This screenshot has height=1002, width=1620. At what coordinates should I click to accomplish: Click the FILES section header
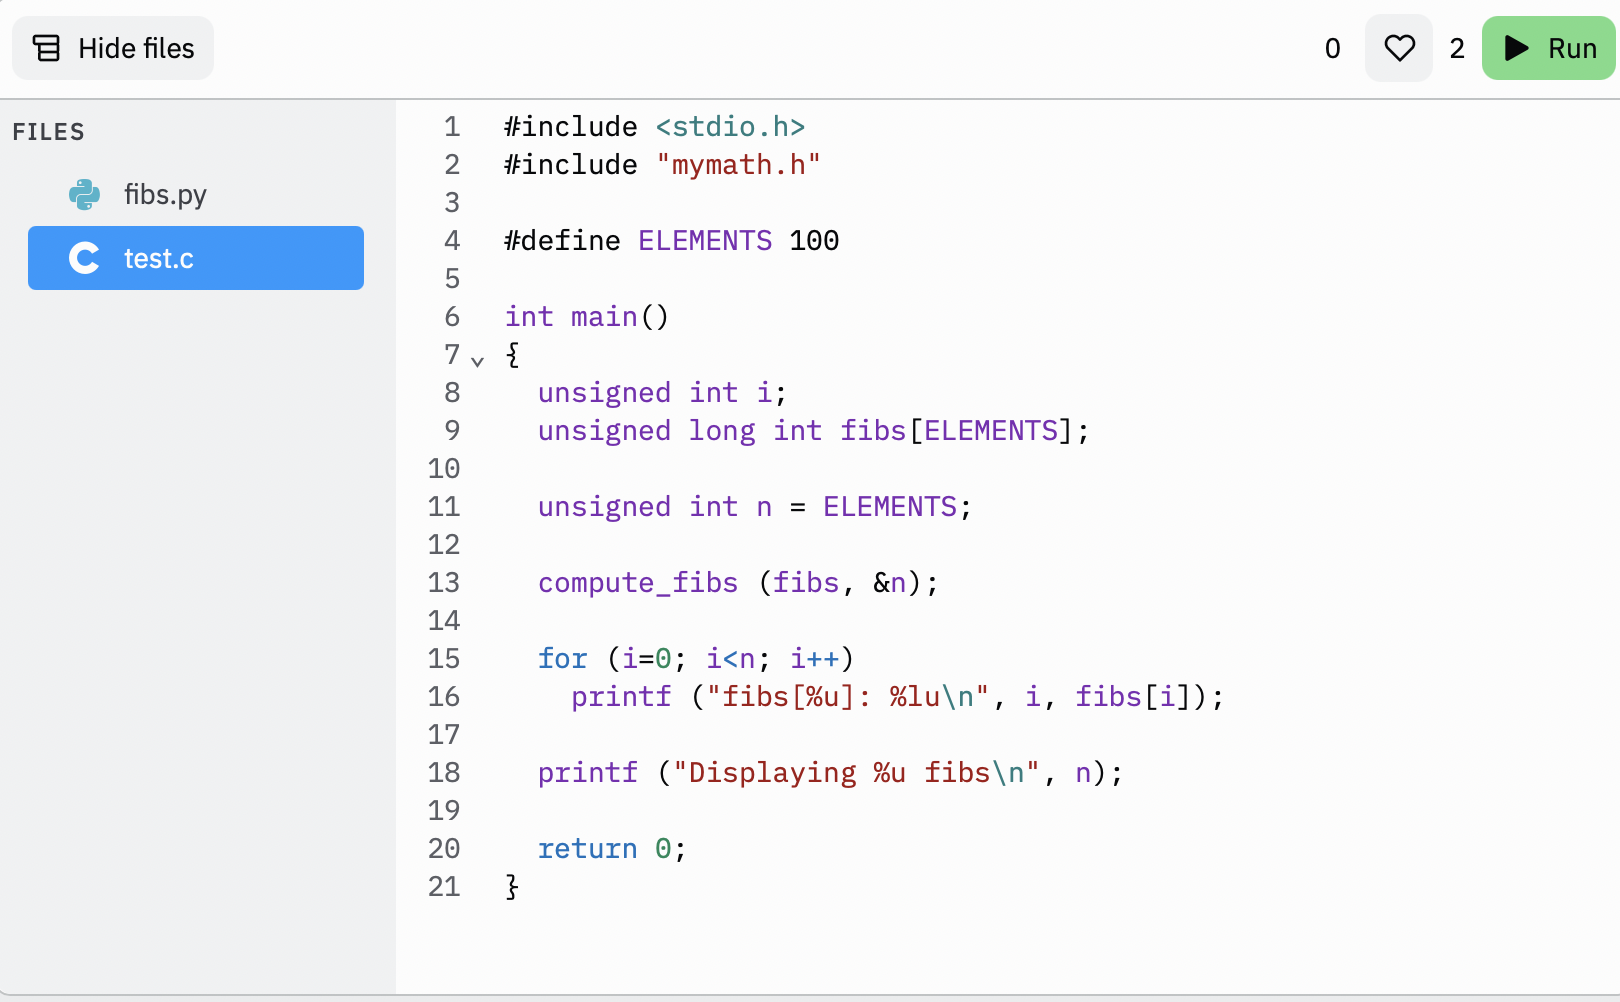tap(48, 132)
